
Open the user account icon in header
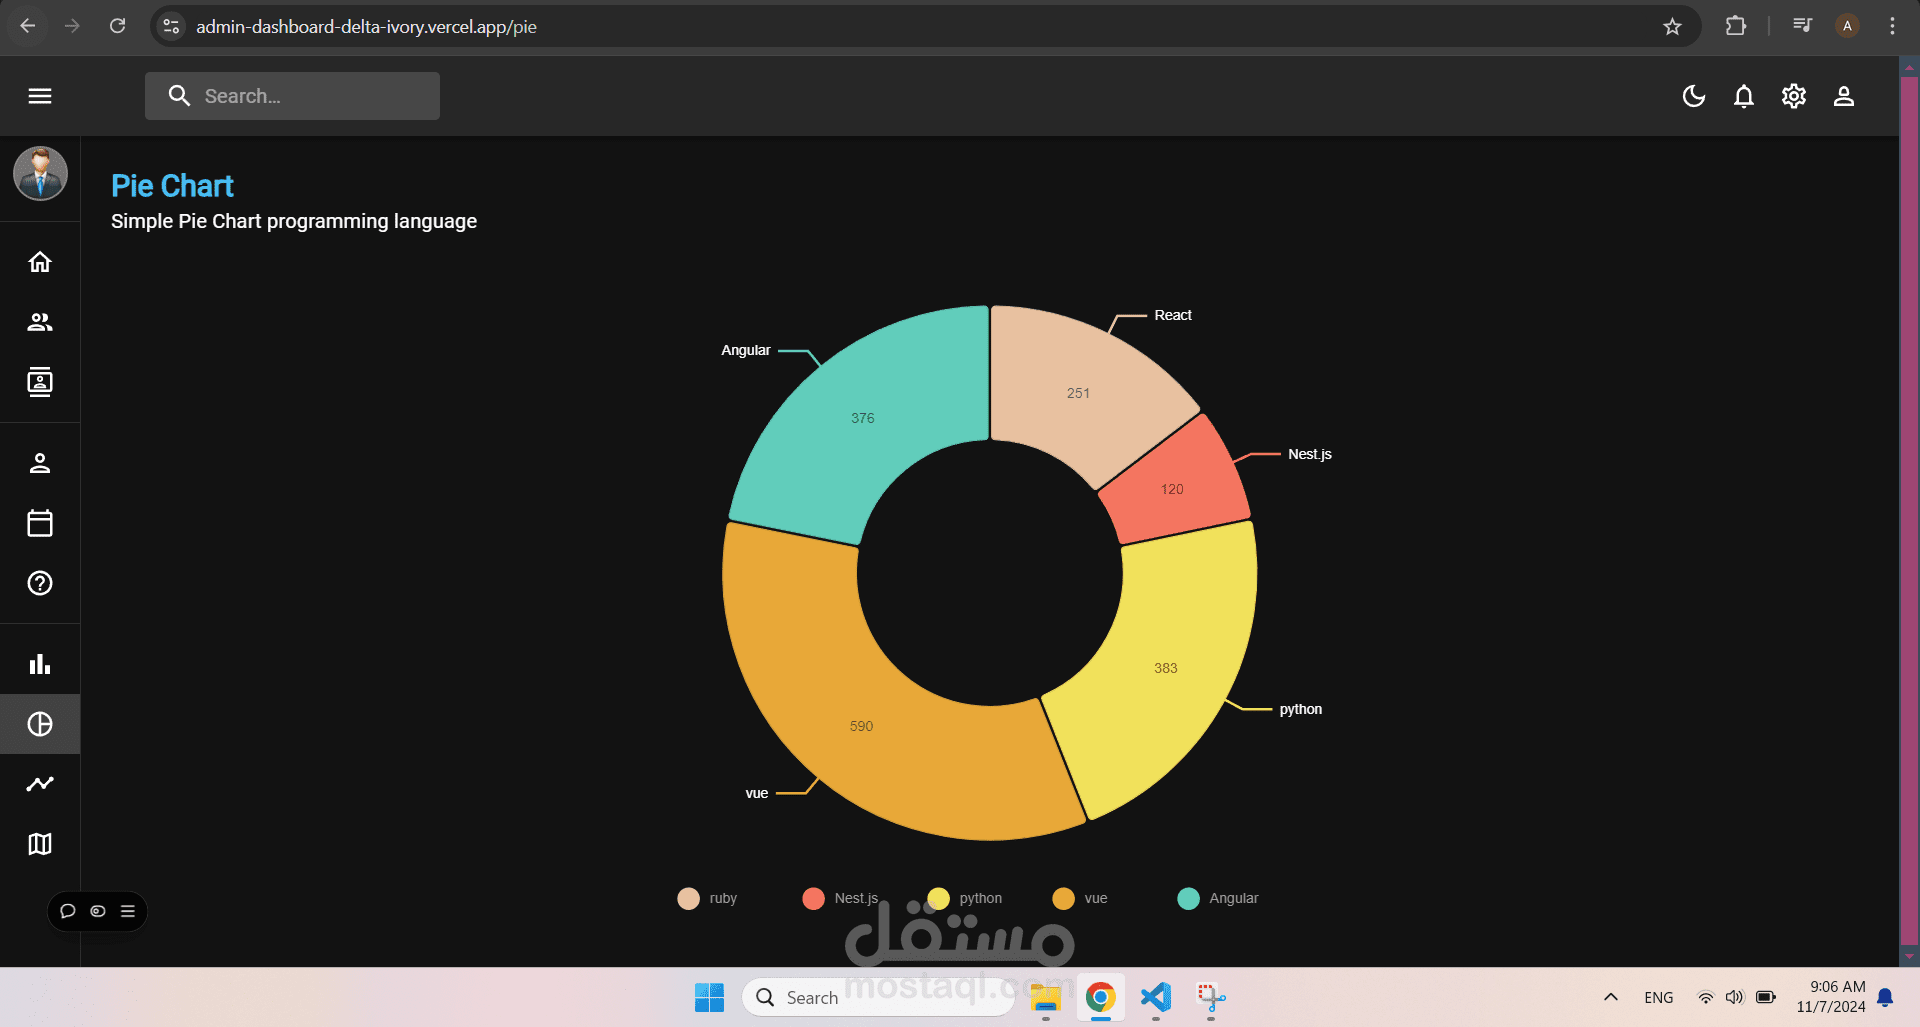[1844, 96]
